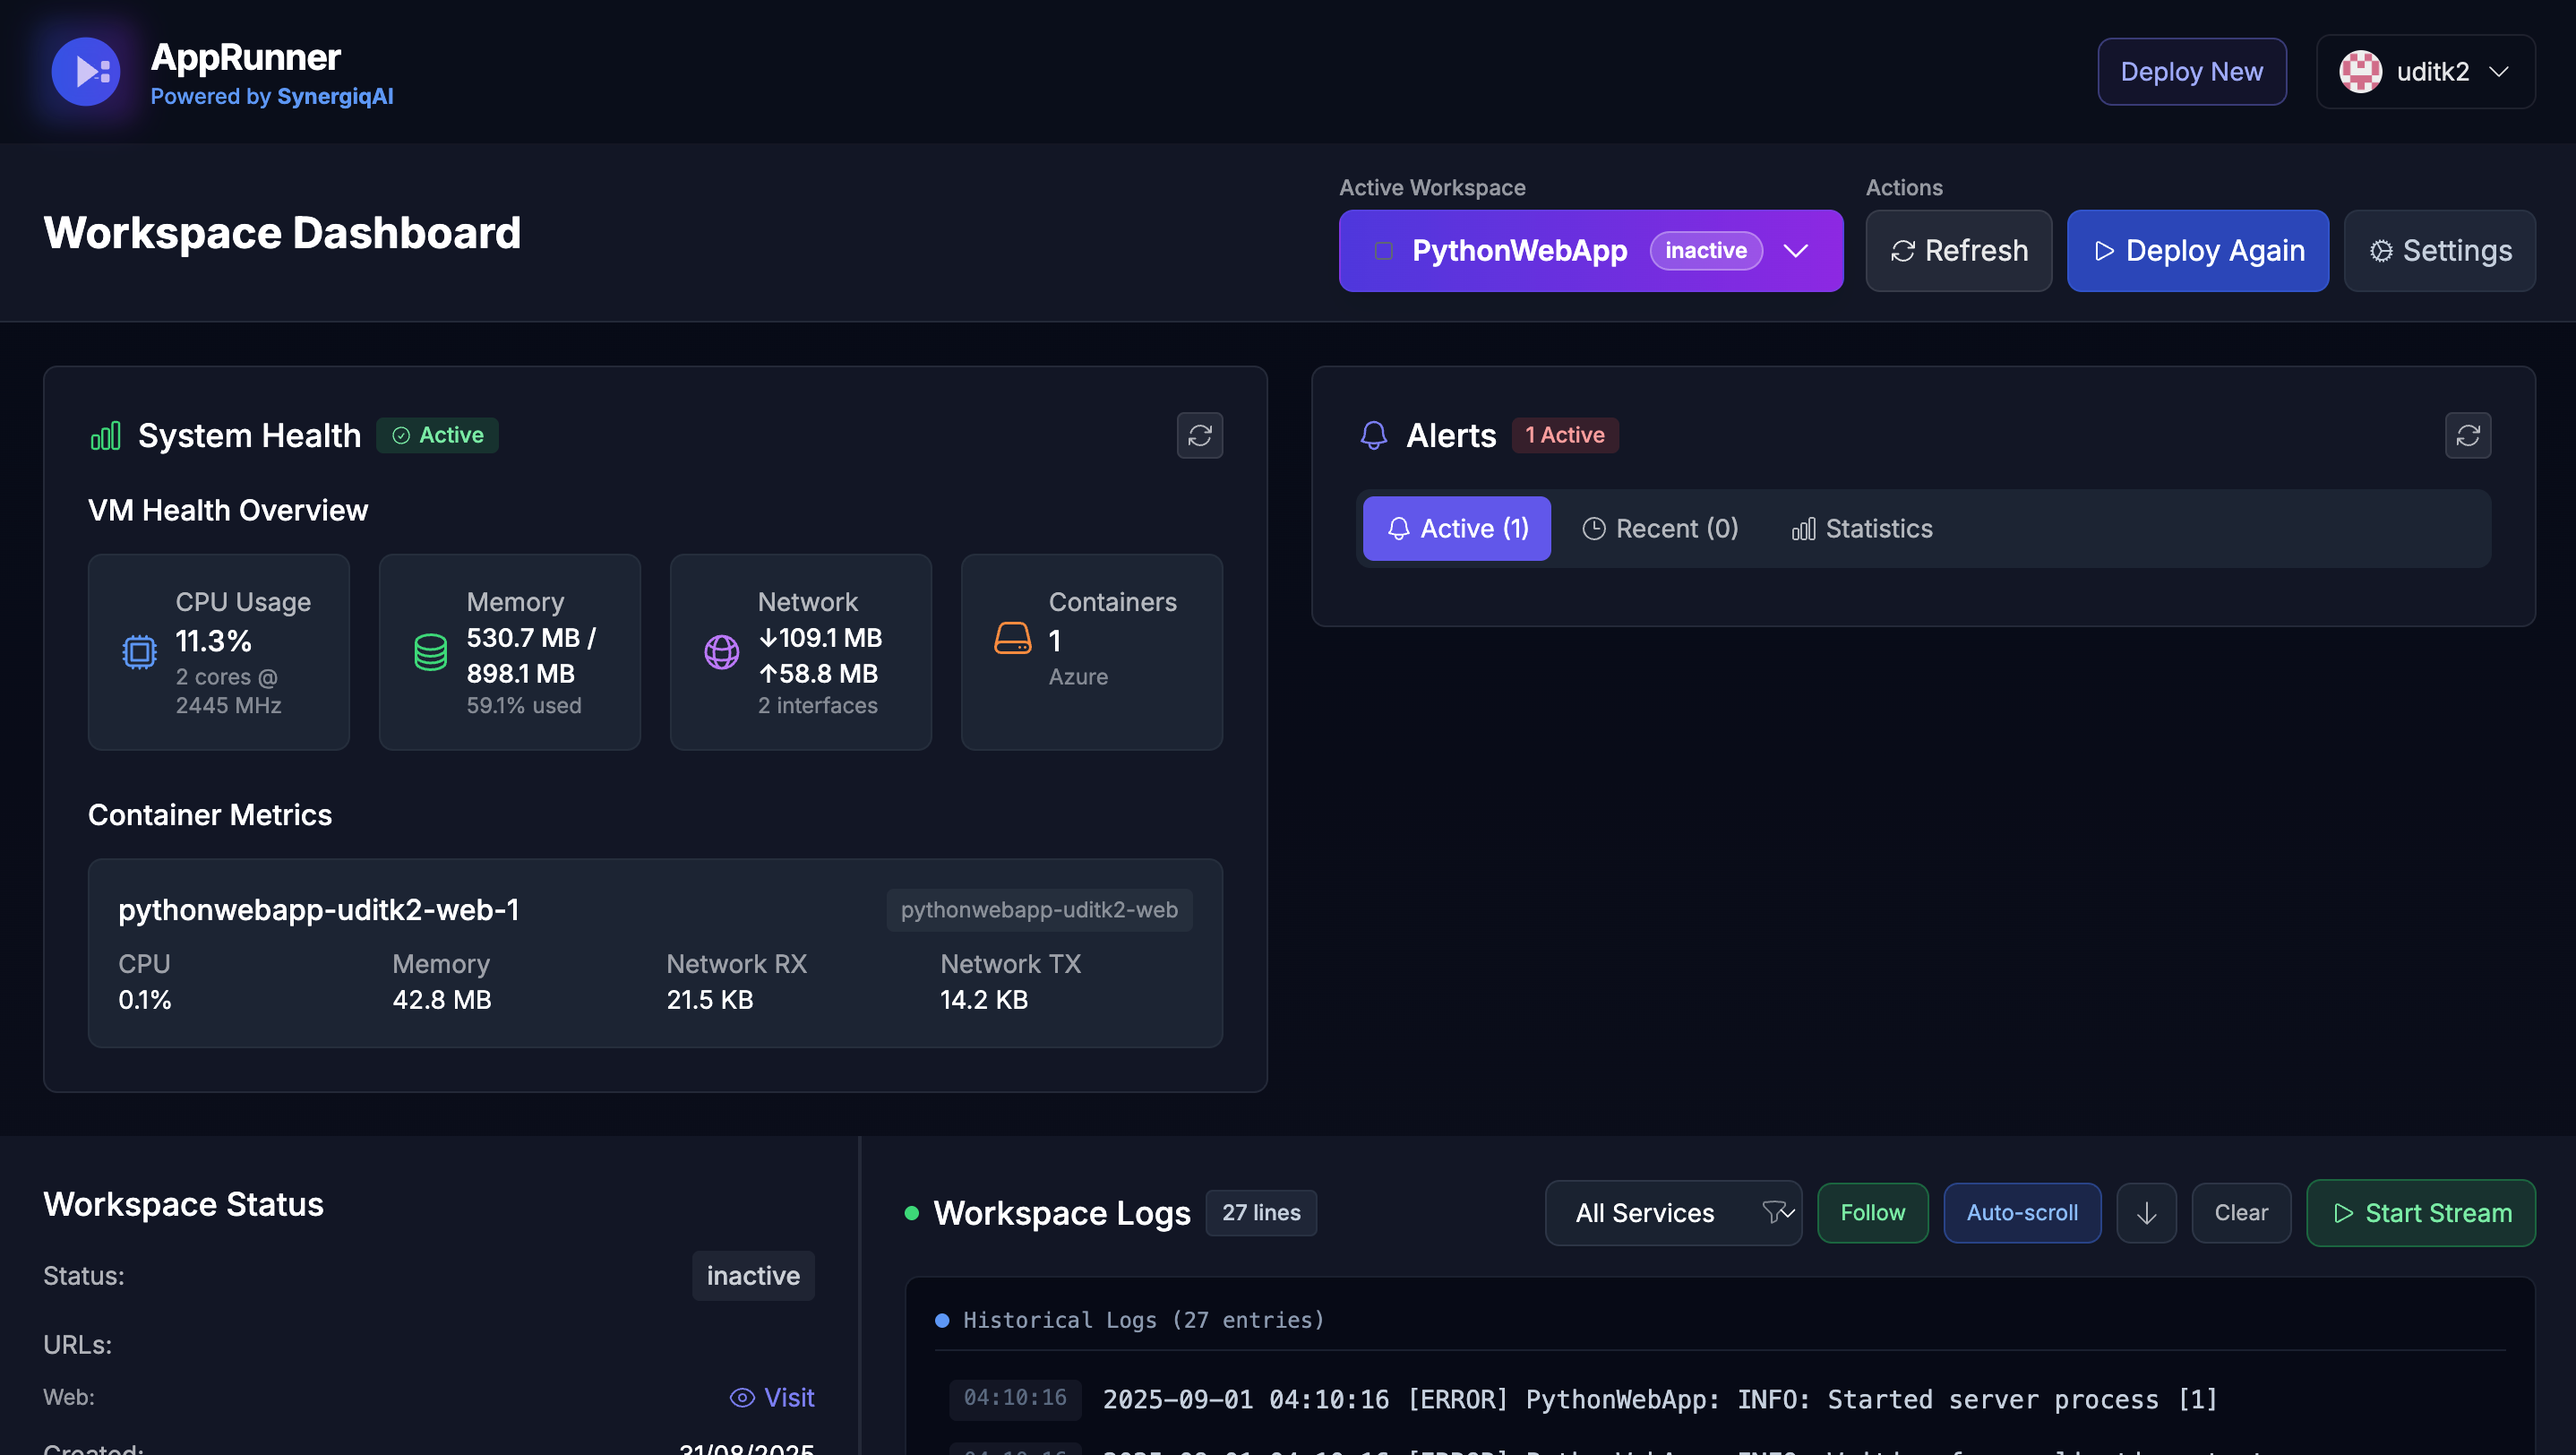The image size is (2576, 1455).
Task: Expand the PythonWebApp workspace selector
Action: tap(1590, 251)
